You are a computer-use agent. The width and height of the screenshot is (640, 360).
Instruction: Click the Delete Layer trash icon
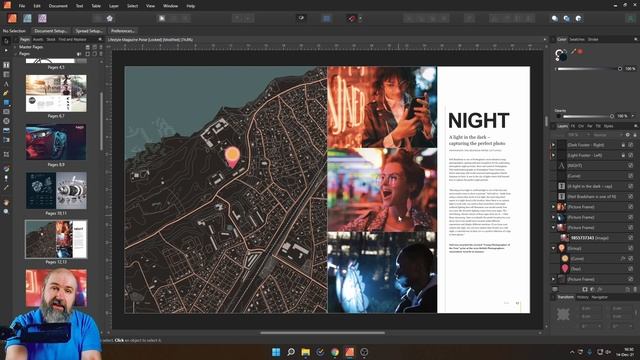tap(634, 289)
